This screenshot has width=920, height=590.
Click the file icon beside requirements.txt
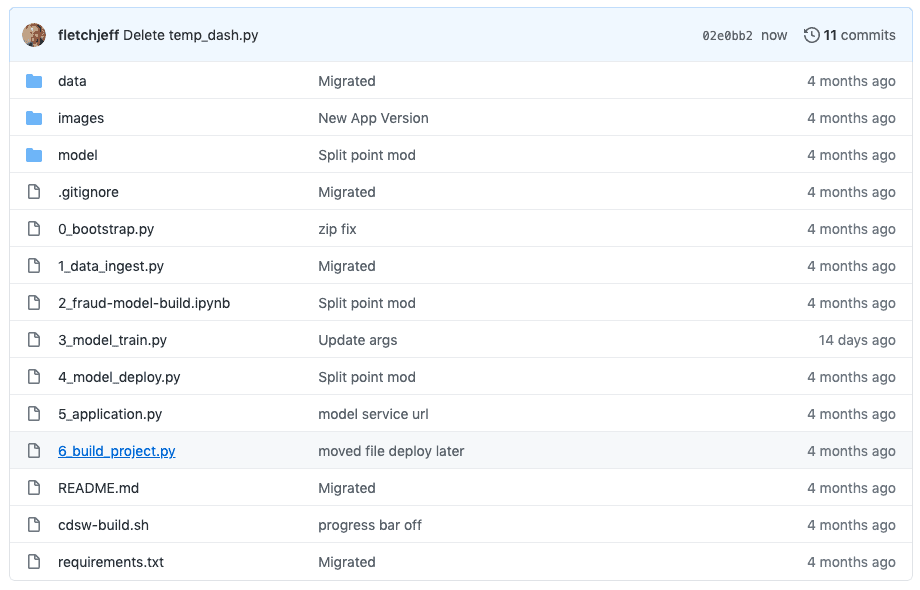[33, 562]
